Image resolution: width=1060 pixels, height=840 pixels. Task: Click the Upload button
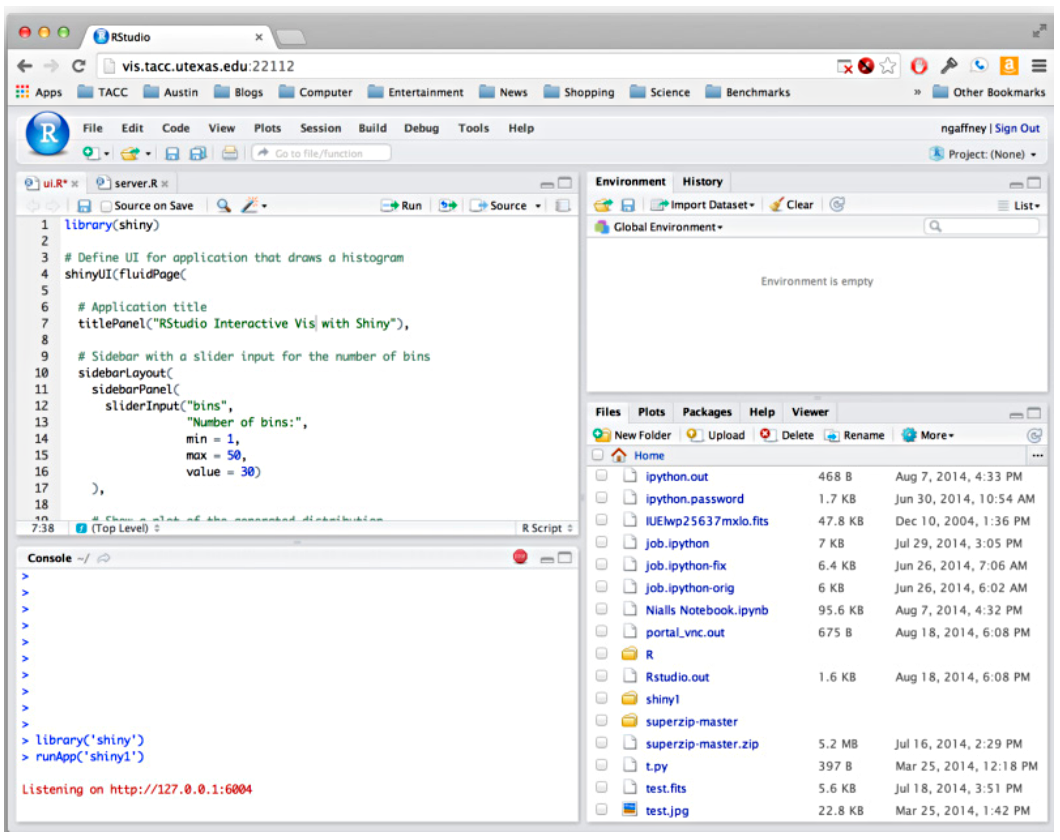[715, 435]
